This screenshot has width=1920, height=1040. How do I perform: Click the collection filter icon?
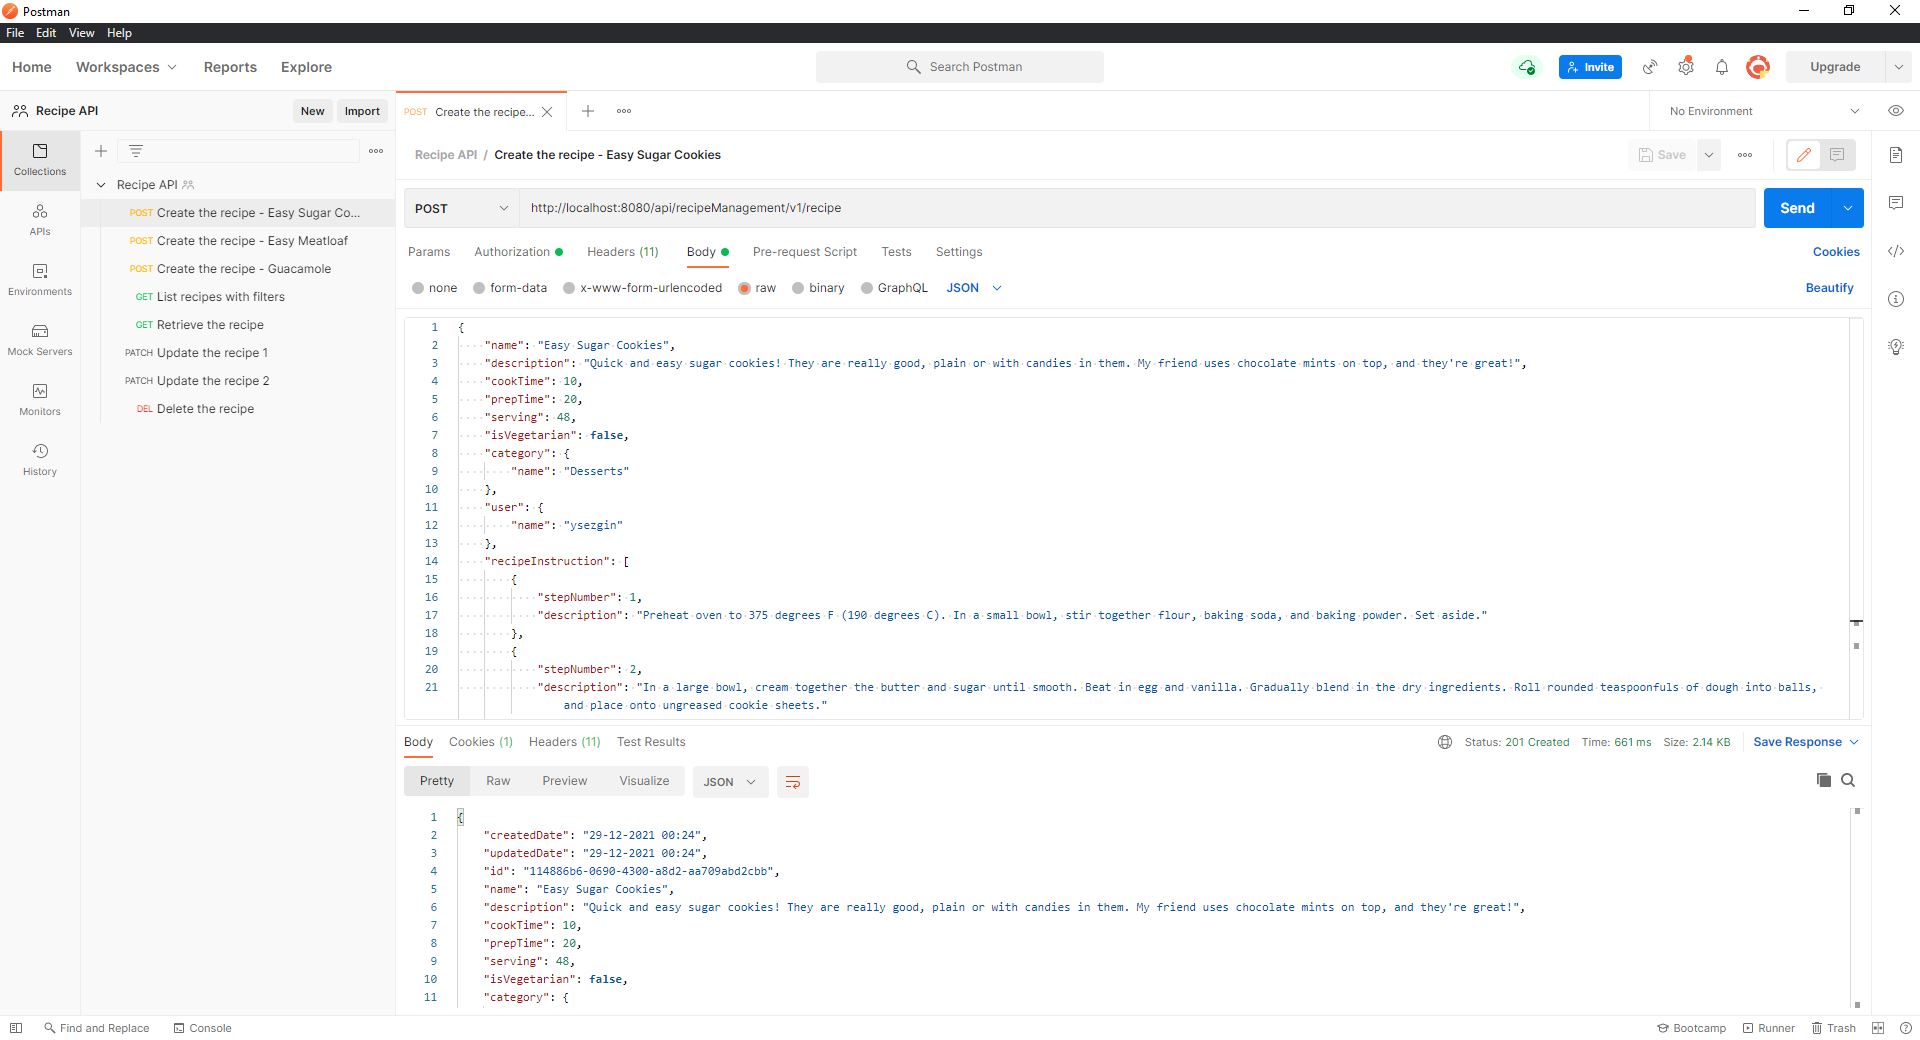[x=136, y=151]
